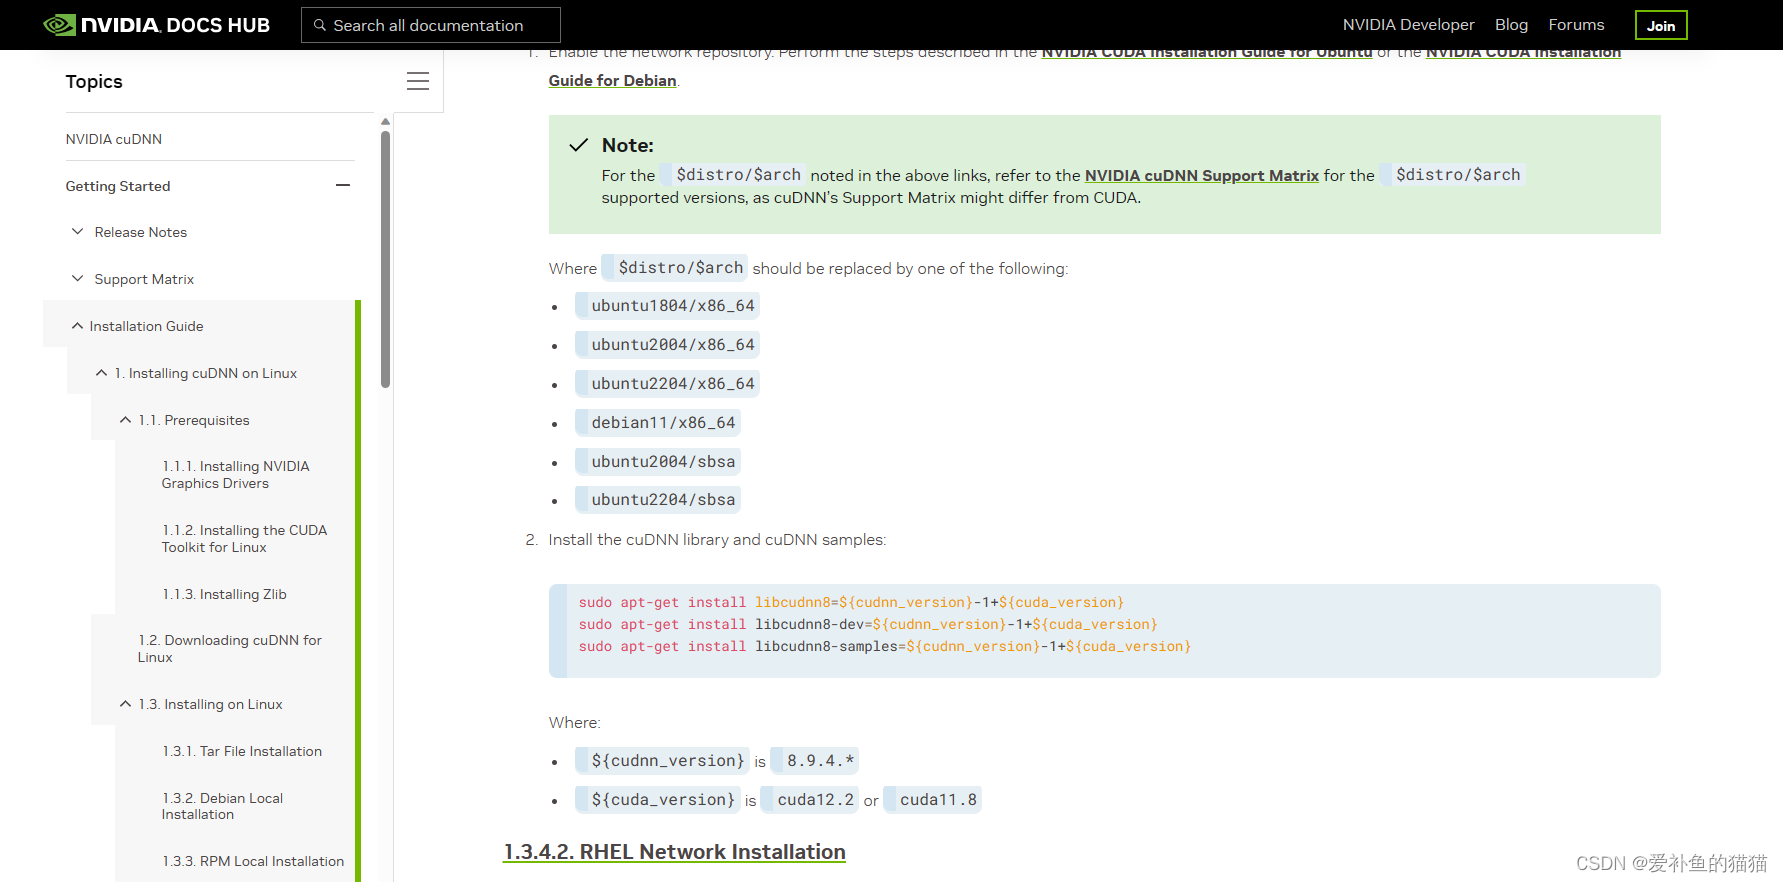Open NVIDIA CUDA Installation Guide for Ubuntu link
Image resolution: width=1783 pixels, height=882 pixels.
pos(1206,54)
